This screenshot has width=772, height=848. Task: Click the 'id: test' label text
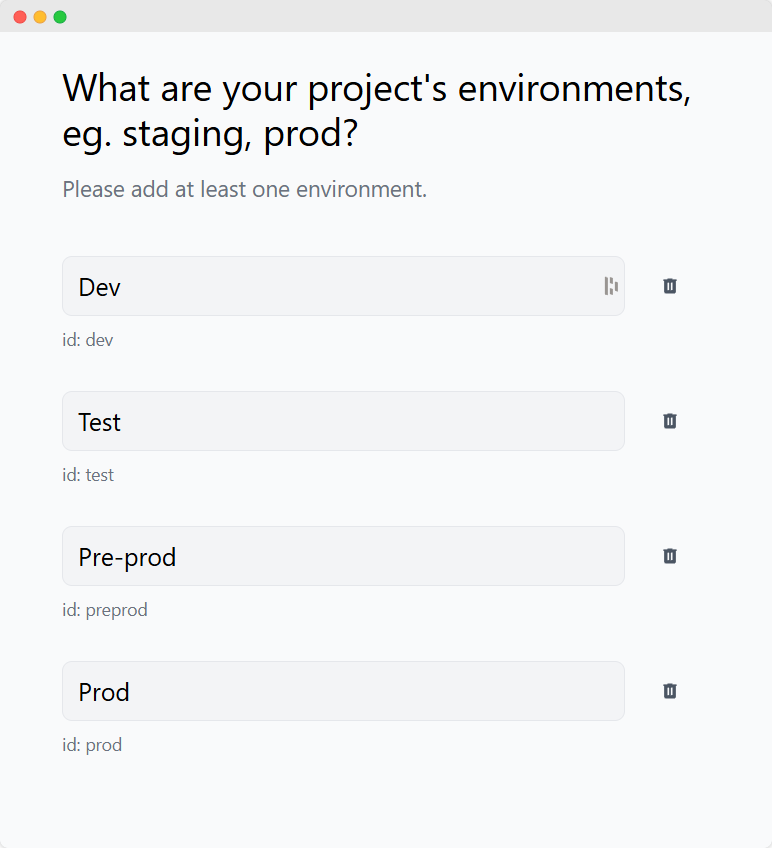pos(88,475)
